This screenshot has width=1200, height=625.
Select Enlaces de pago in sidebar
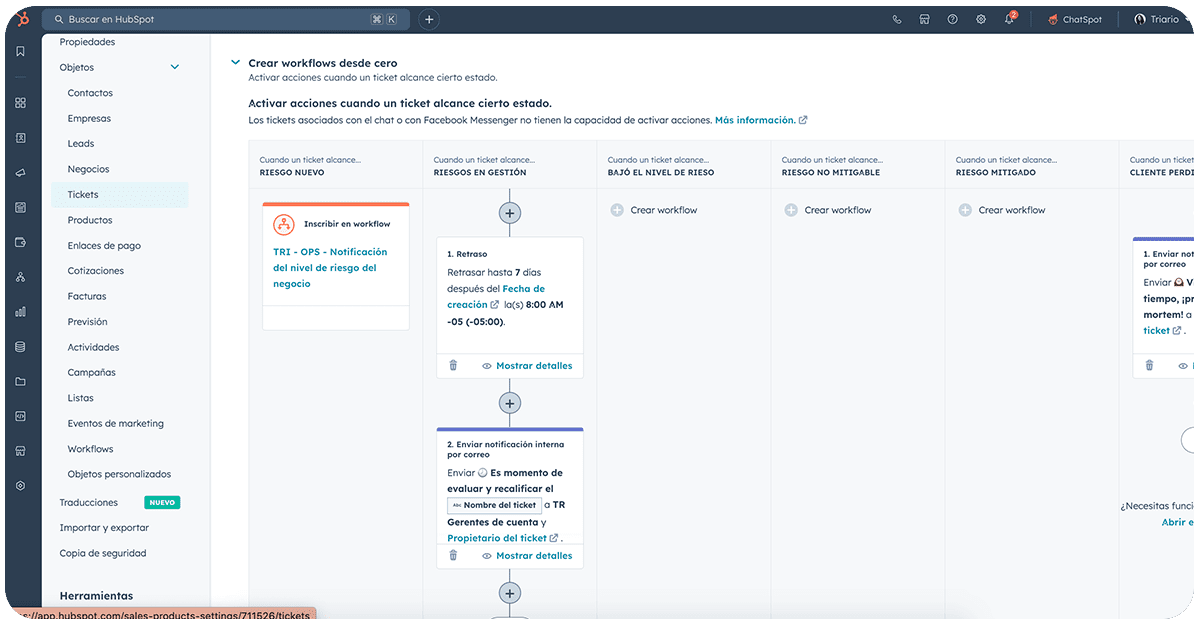[104, 245]
